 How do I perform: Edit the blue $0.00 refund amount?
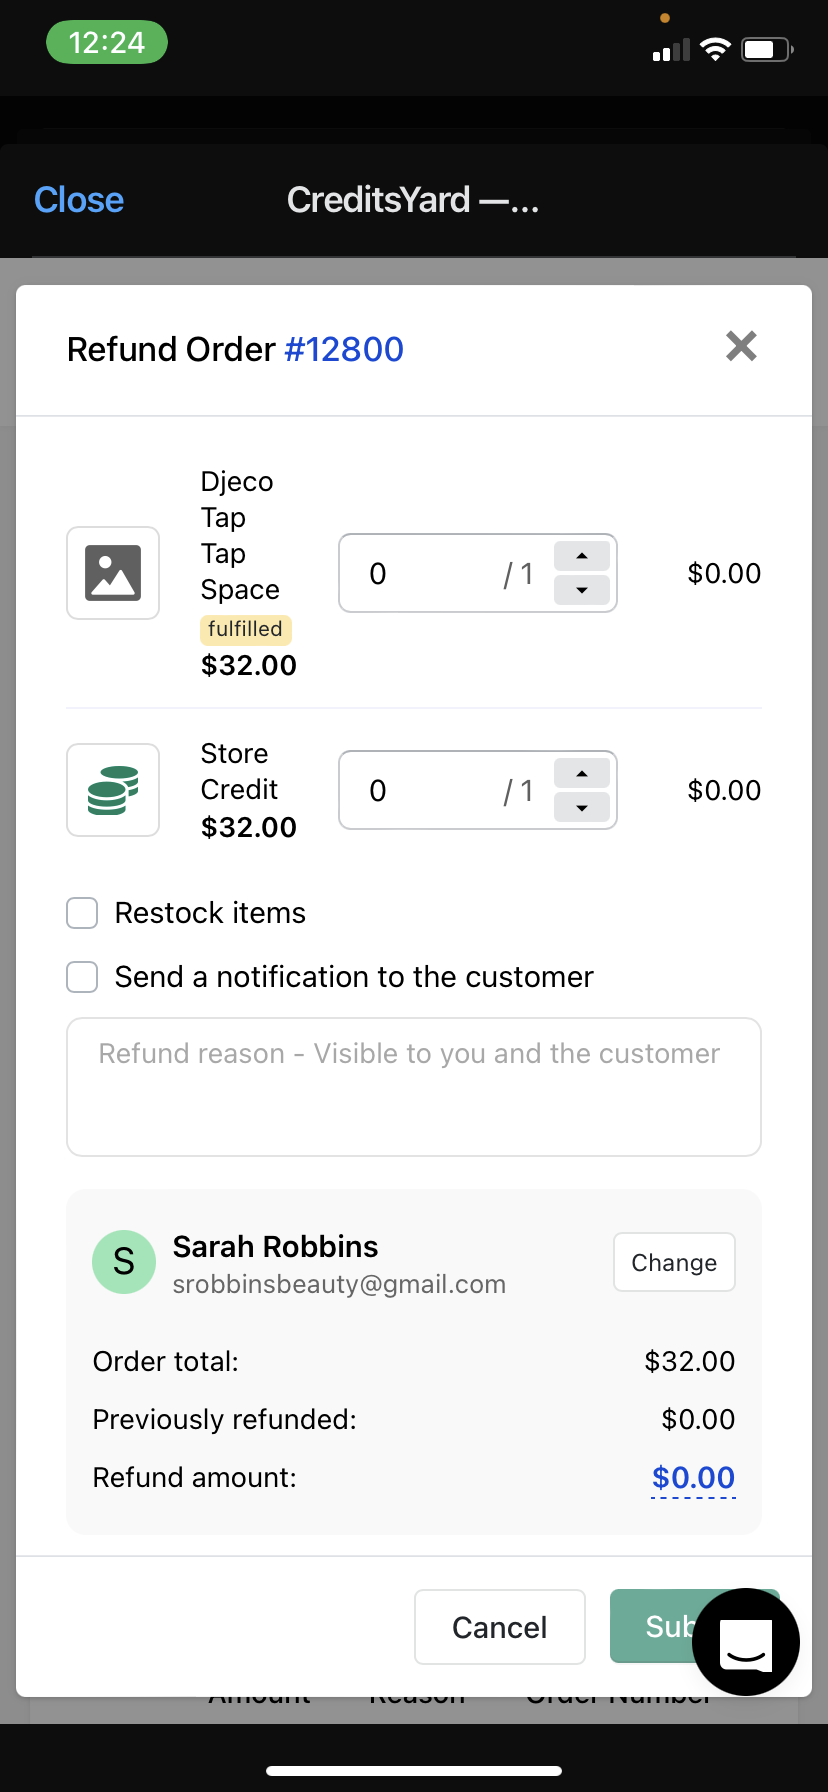[x=693, y=1478]
